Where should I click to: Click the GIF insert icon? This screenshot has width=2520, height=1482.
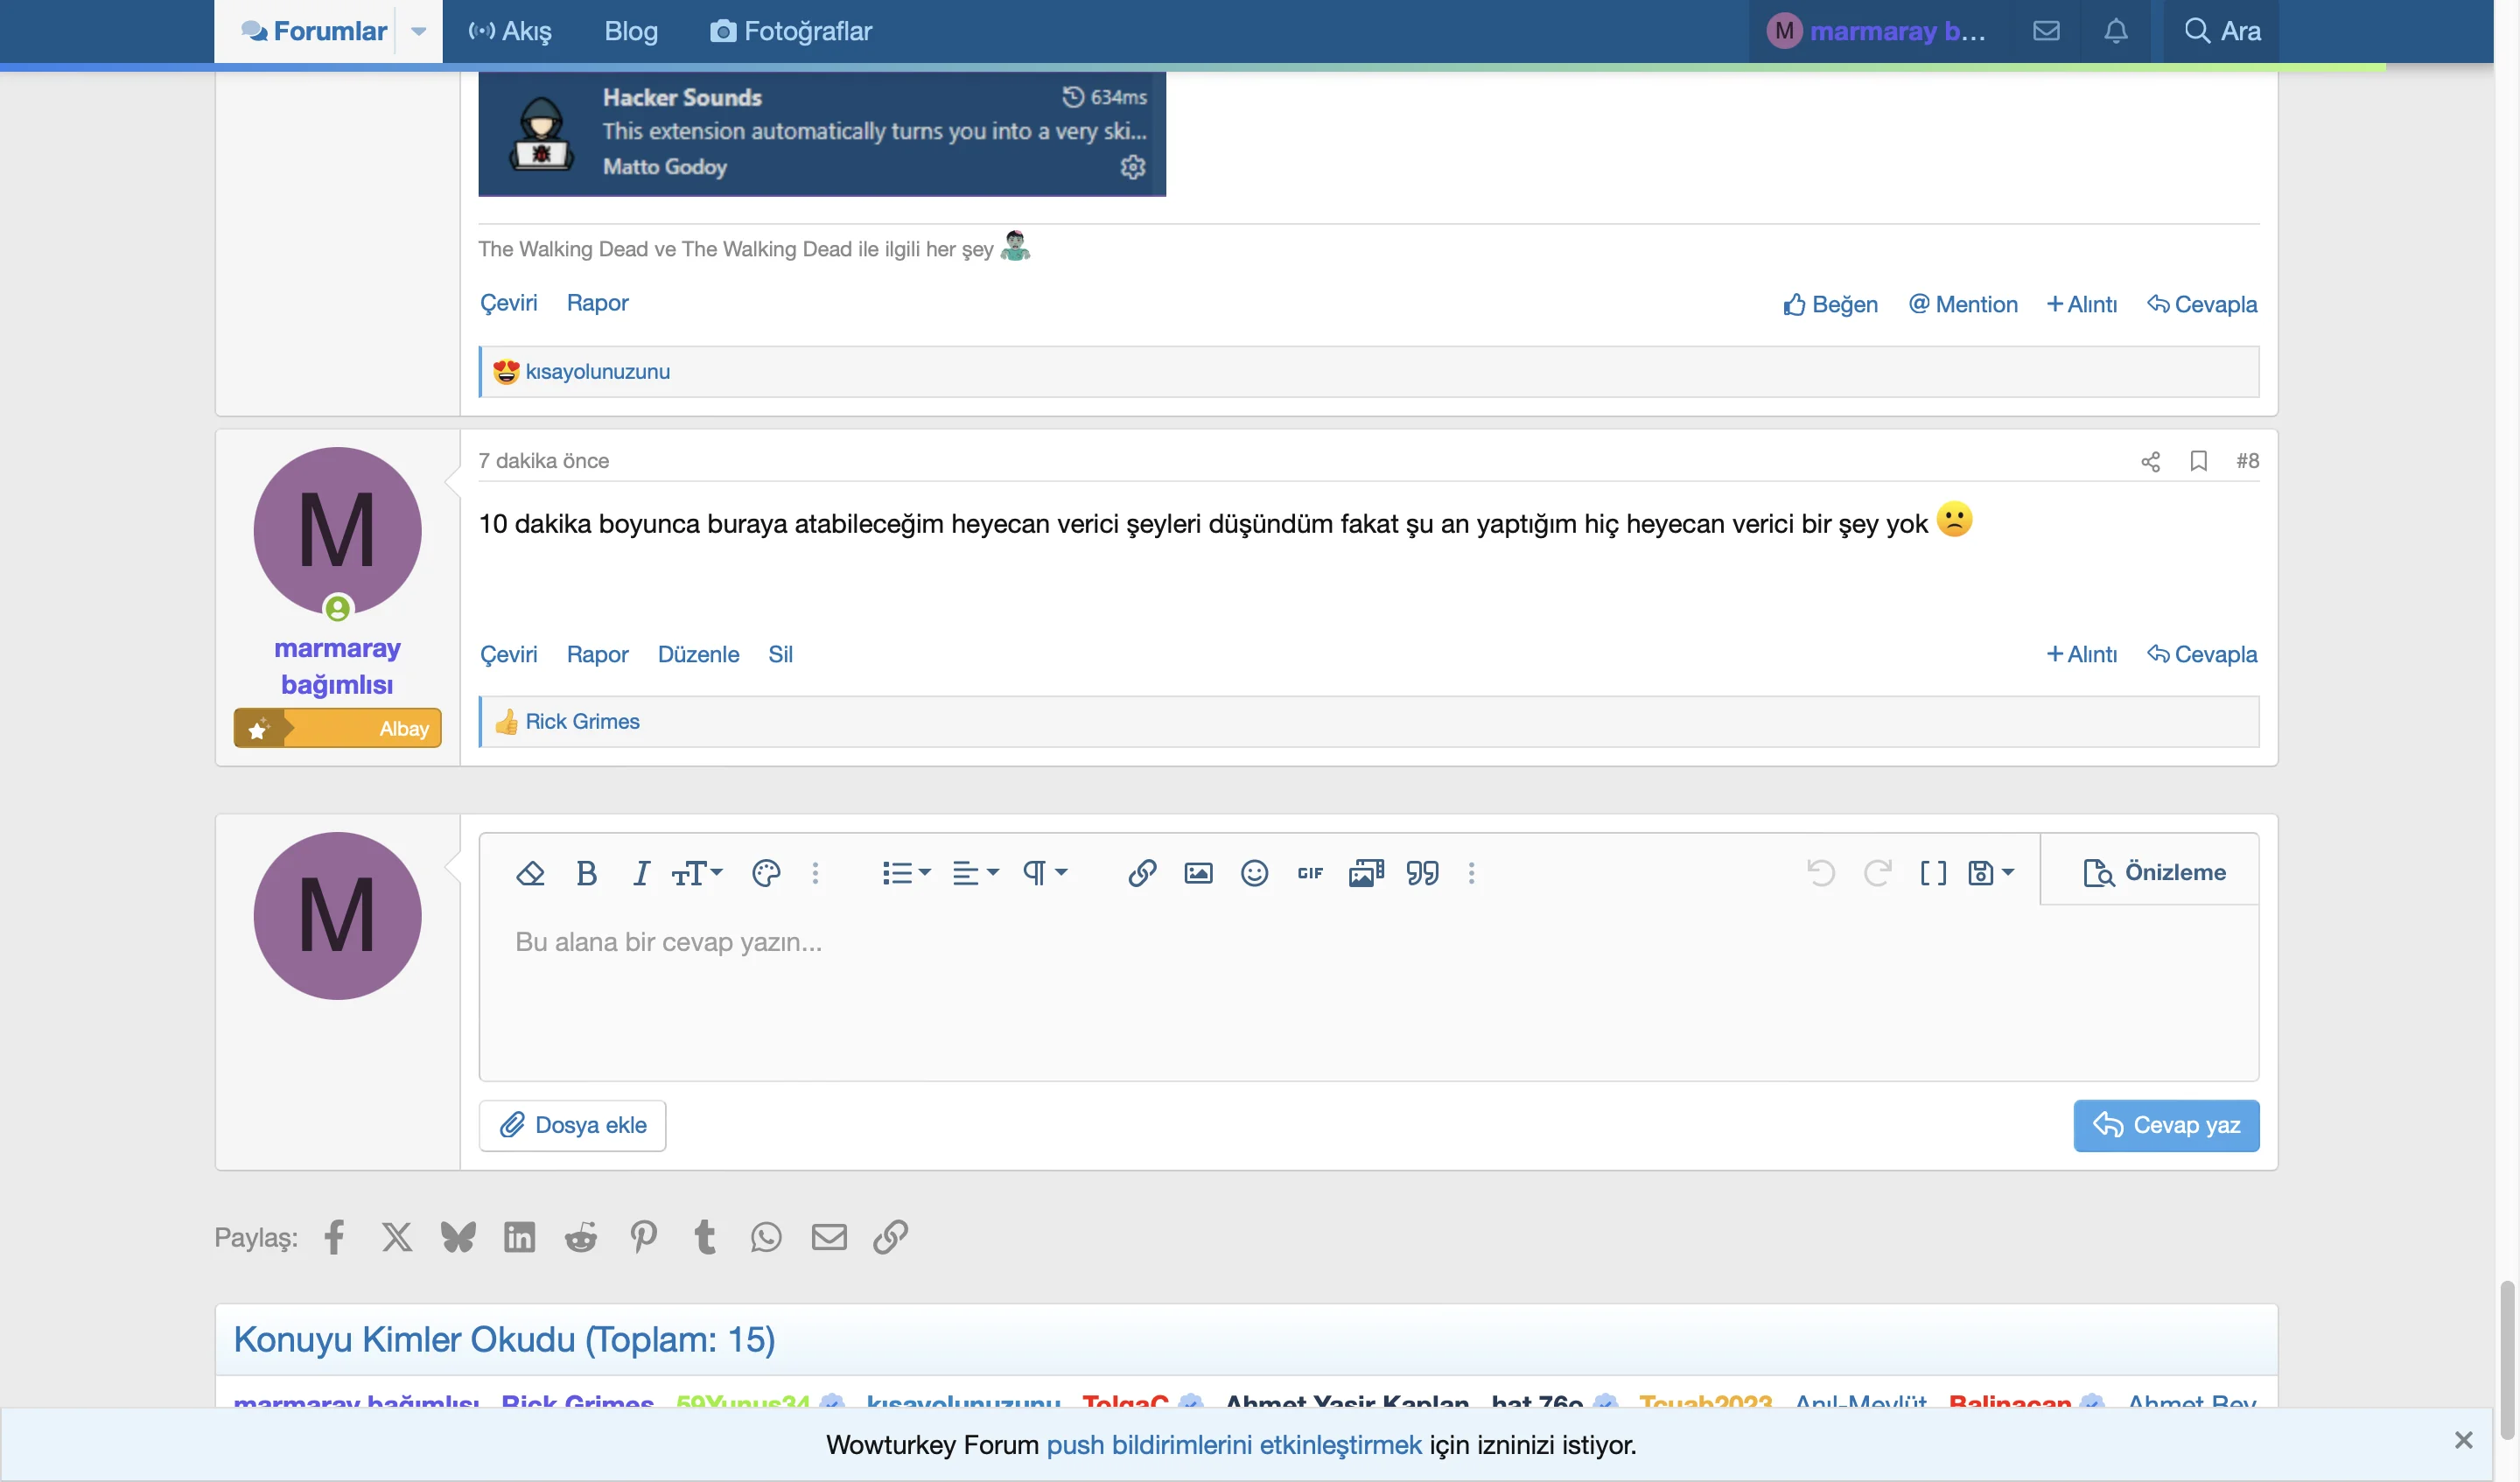click(x=1310, y=873)
